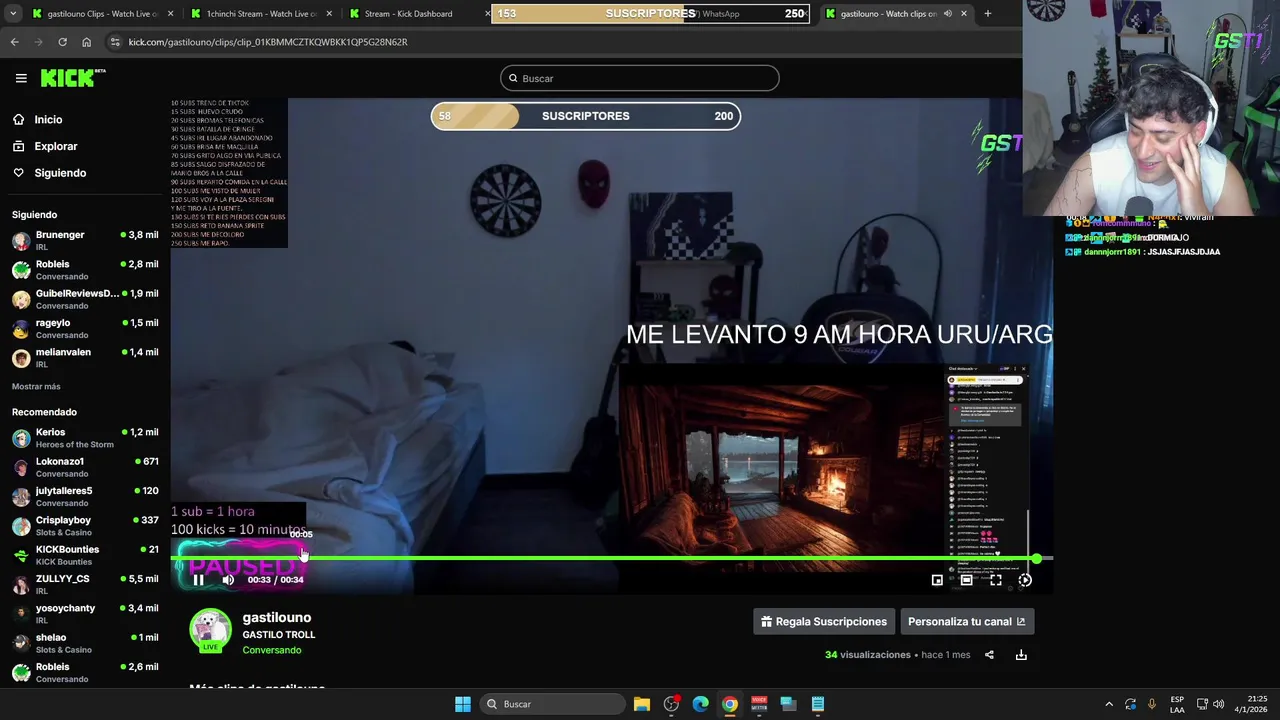Open playback speed settings icon

click(1025, 580)
